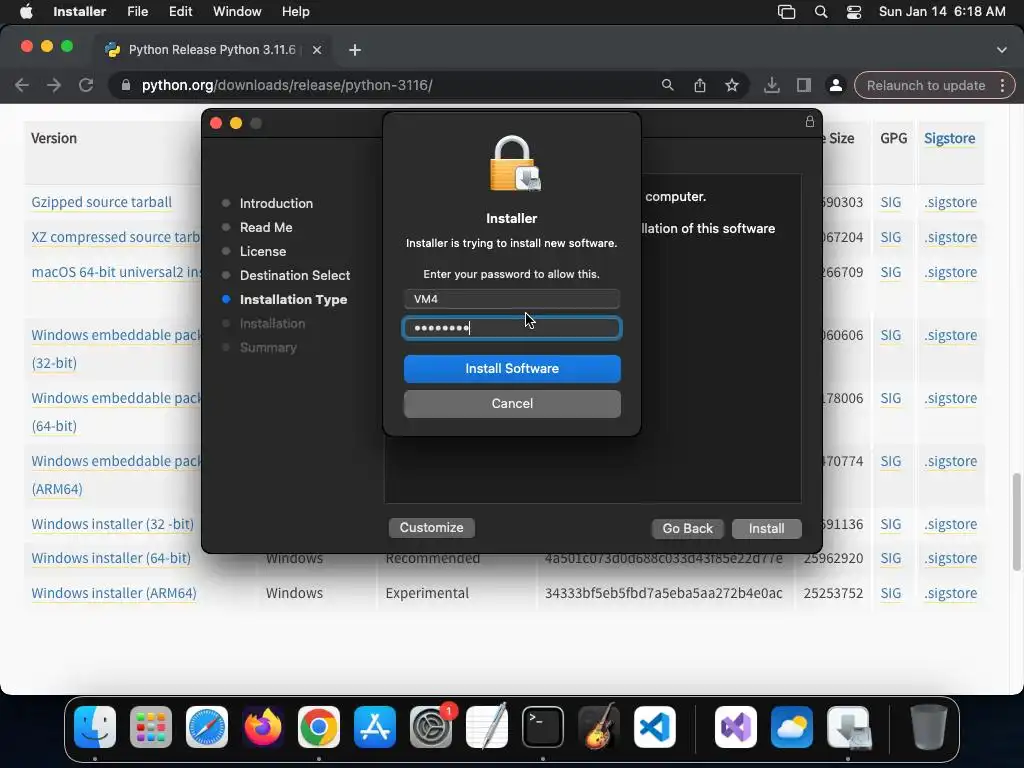Open Visual Studio purple dock icon

pos(736,727)
